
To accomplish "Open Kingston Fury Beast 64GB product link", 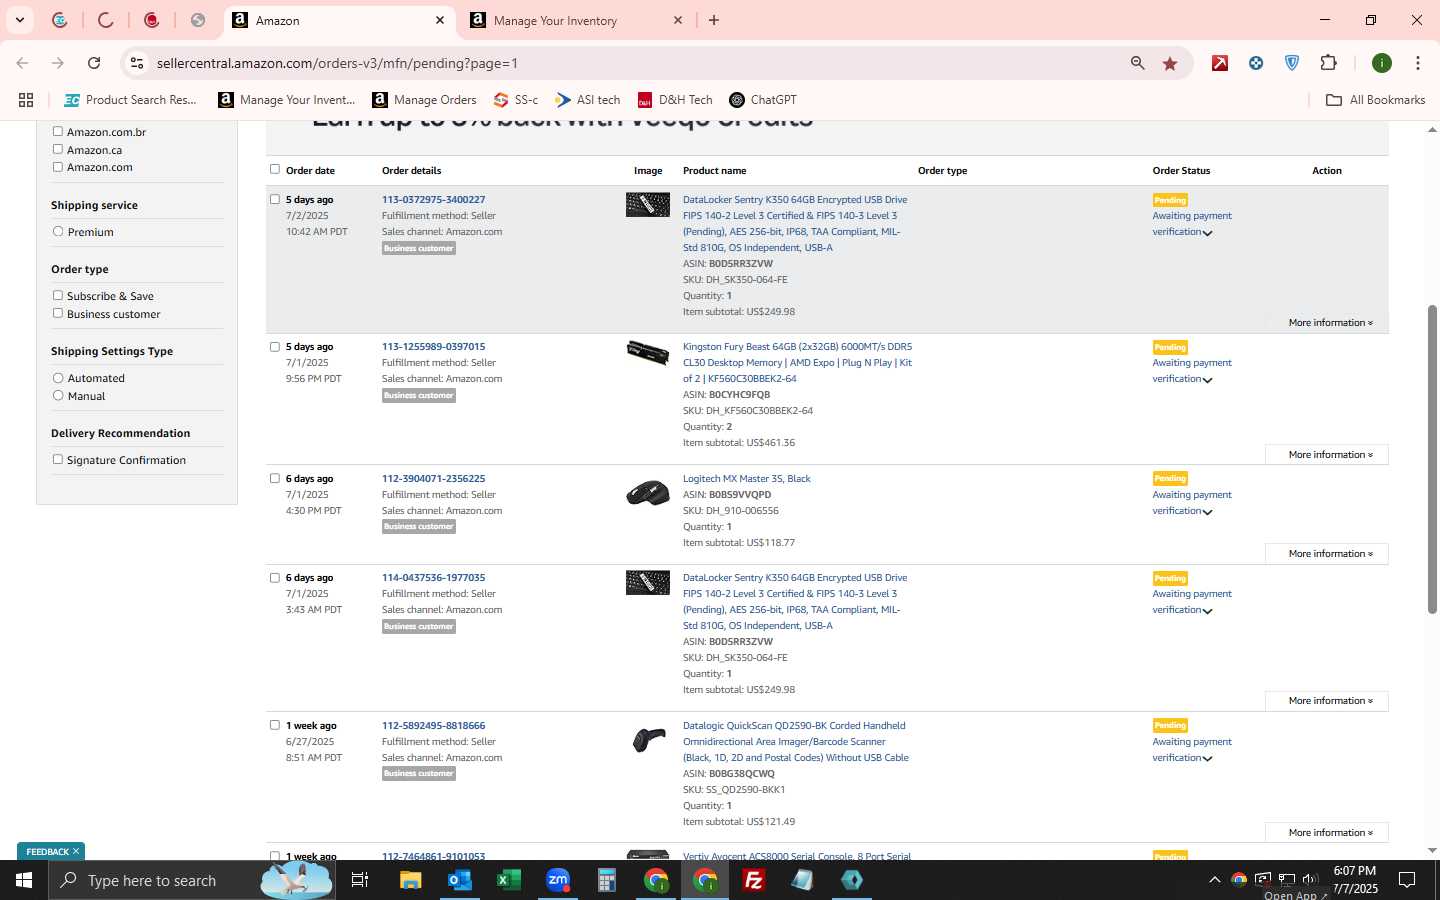I will click(797, 362).
